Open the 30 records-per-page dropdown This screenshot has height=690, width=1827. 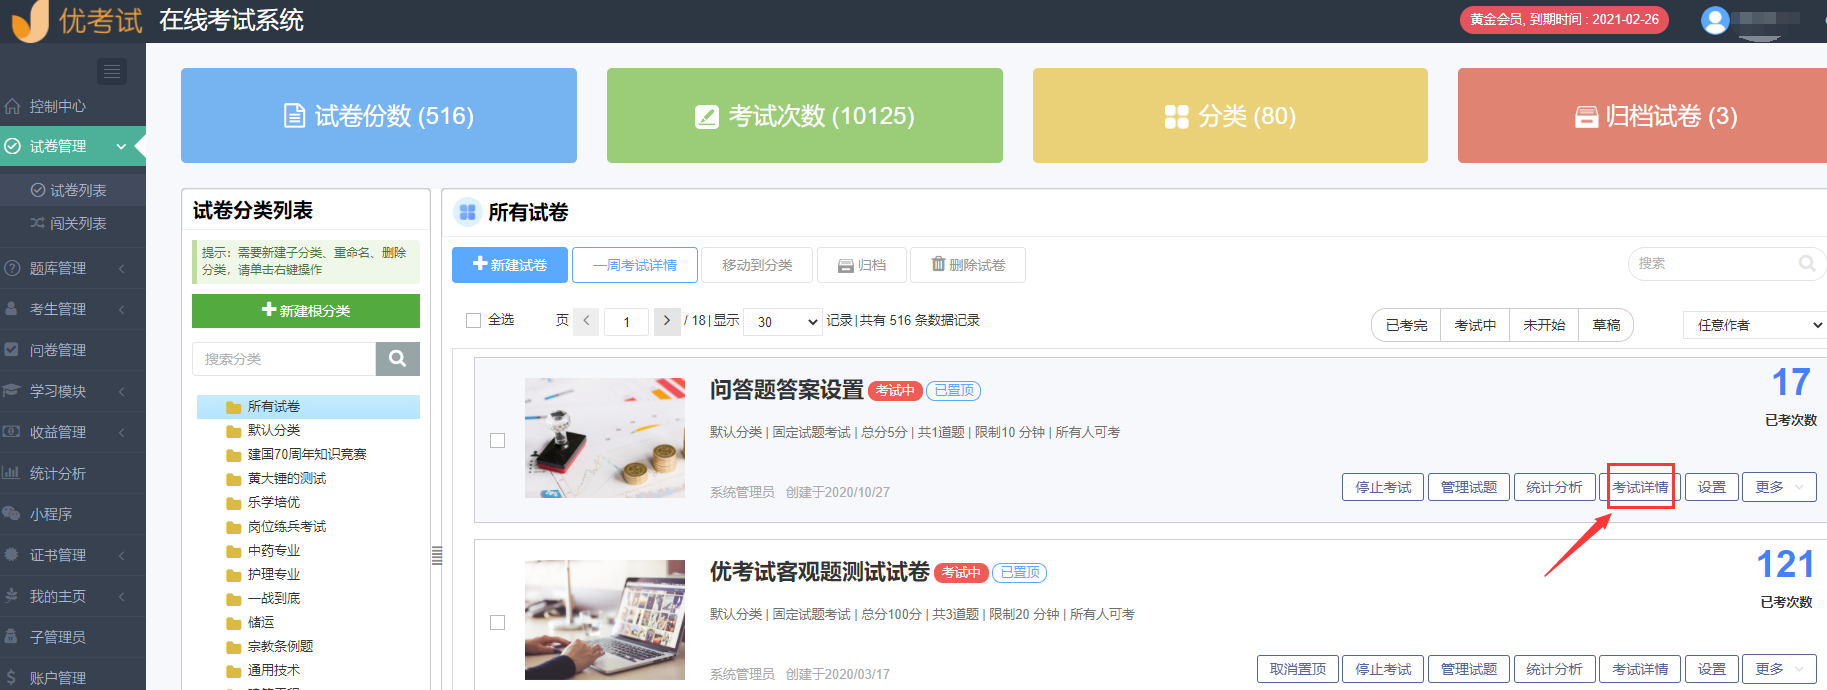pyautogui.click(x=785, y=322)
